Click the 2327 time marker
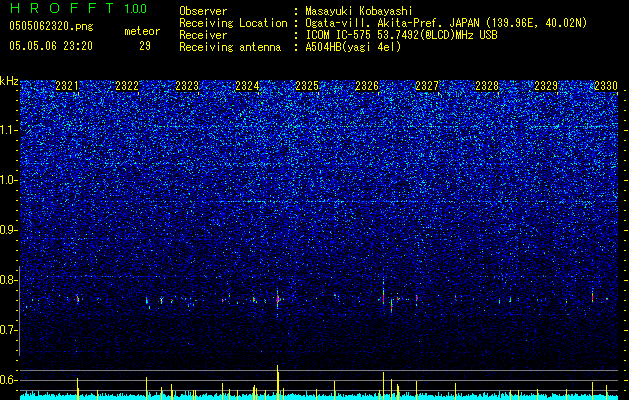The height and width of the screenshot is (400, 629). tap(427, 86)
